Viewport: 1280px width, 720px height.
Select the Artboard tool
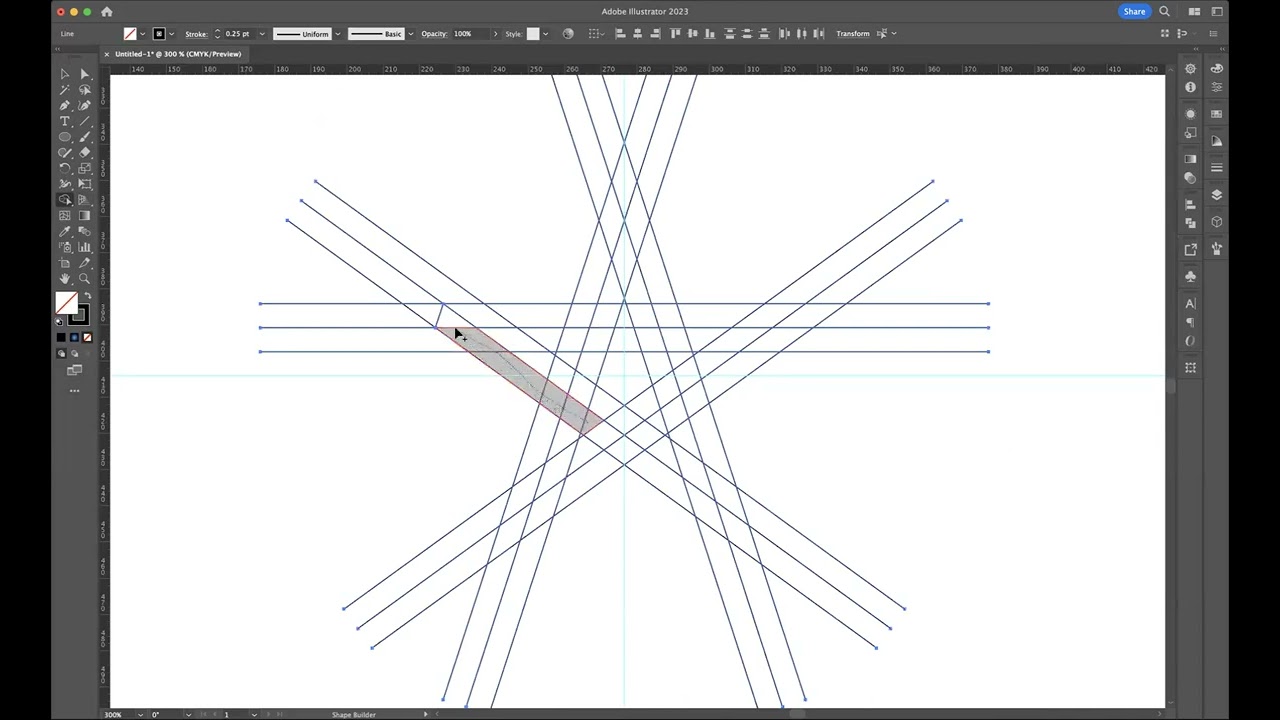click(65, 263)
